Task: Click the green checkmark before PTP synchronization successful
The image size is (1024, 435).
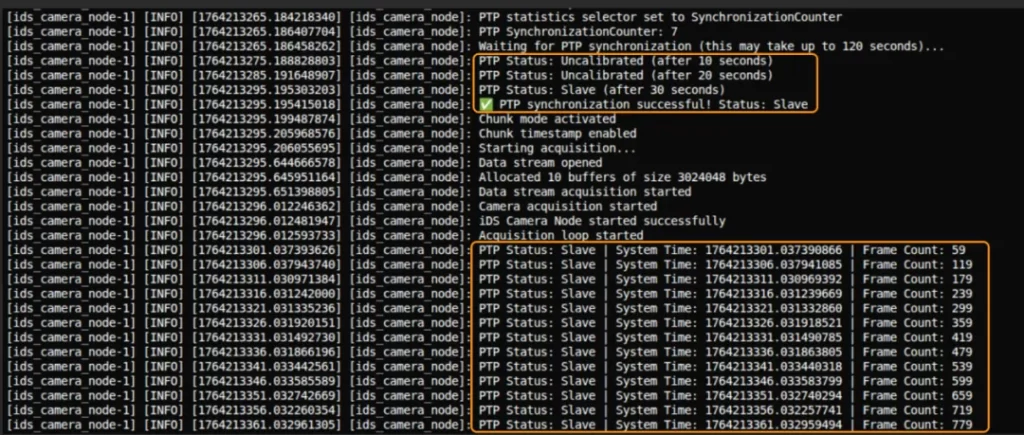Action: point(486,105)
